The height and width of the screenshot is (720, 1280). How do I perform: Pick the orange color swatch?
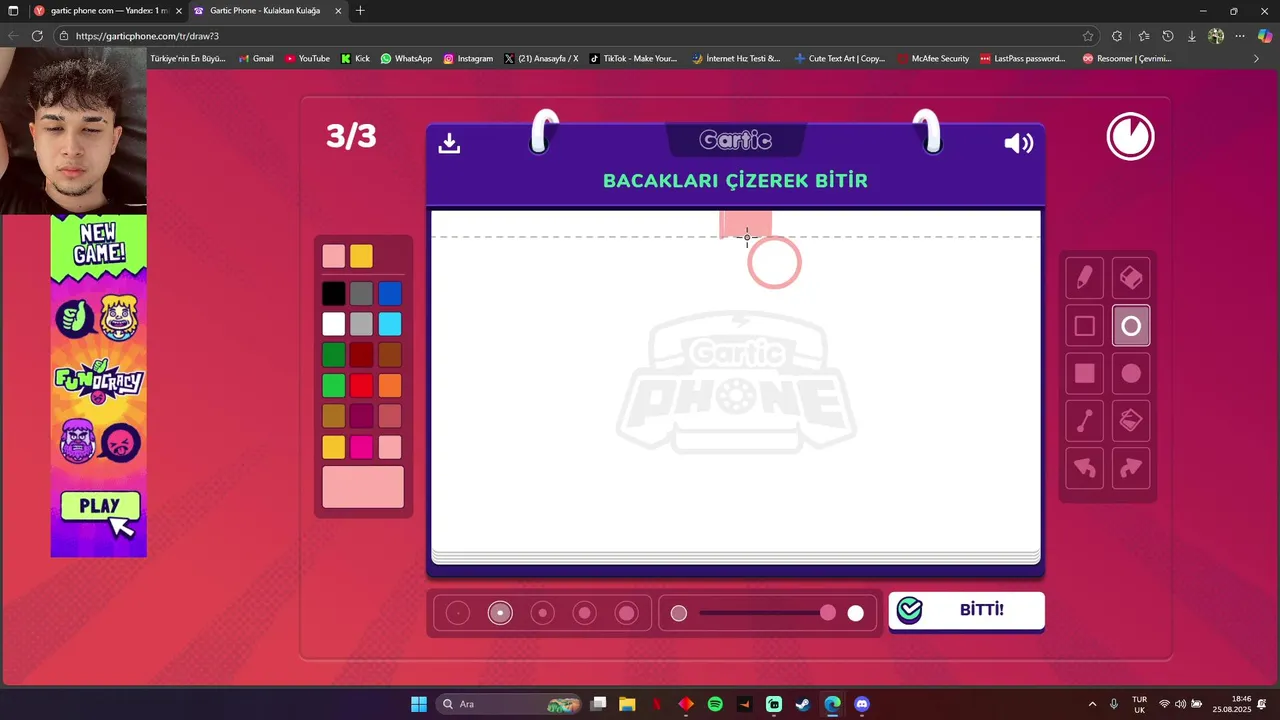click(390, 385)
